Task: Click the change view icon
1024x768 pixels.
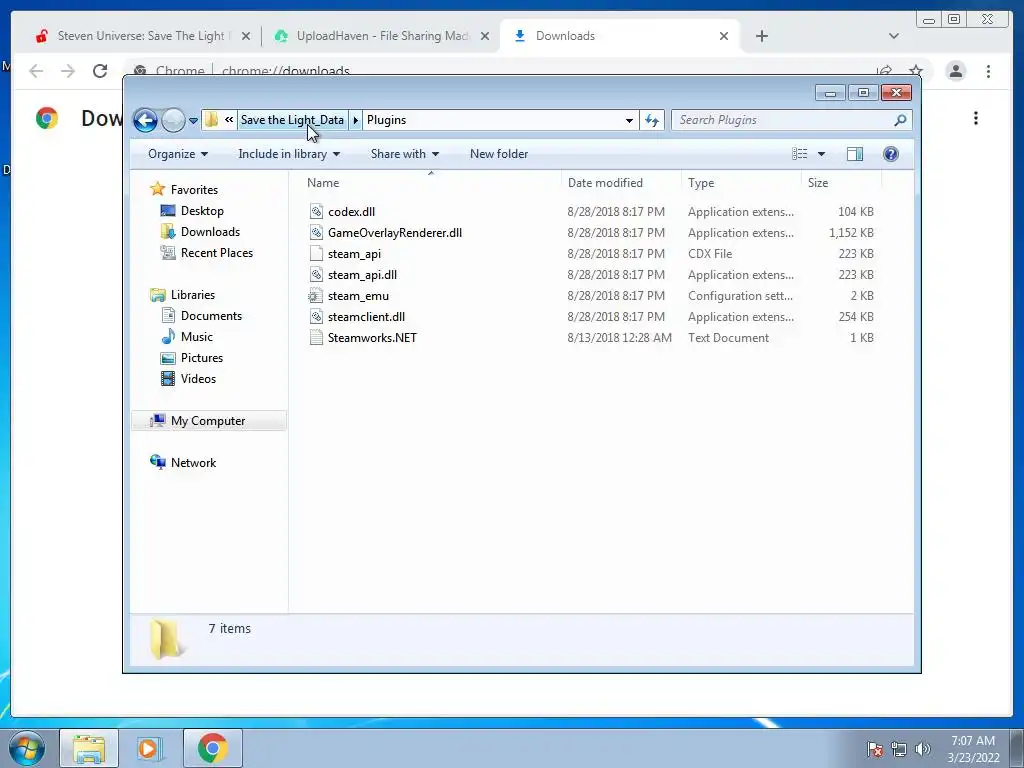Action: (800, 154)
